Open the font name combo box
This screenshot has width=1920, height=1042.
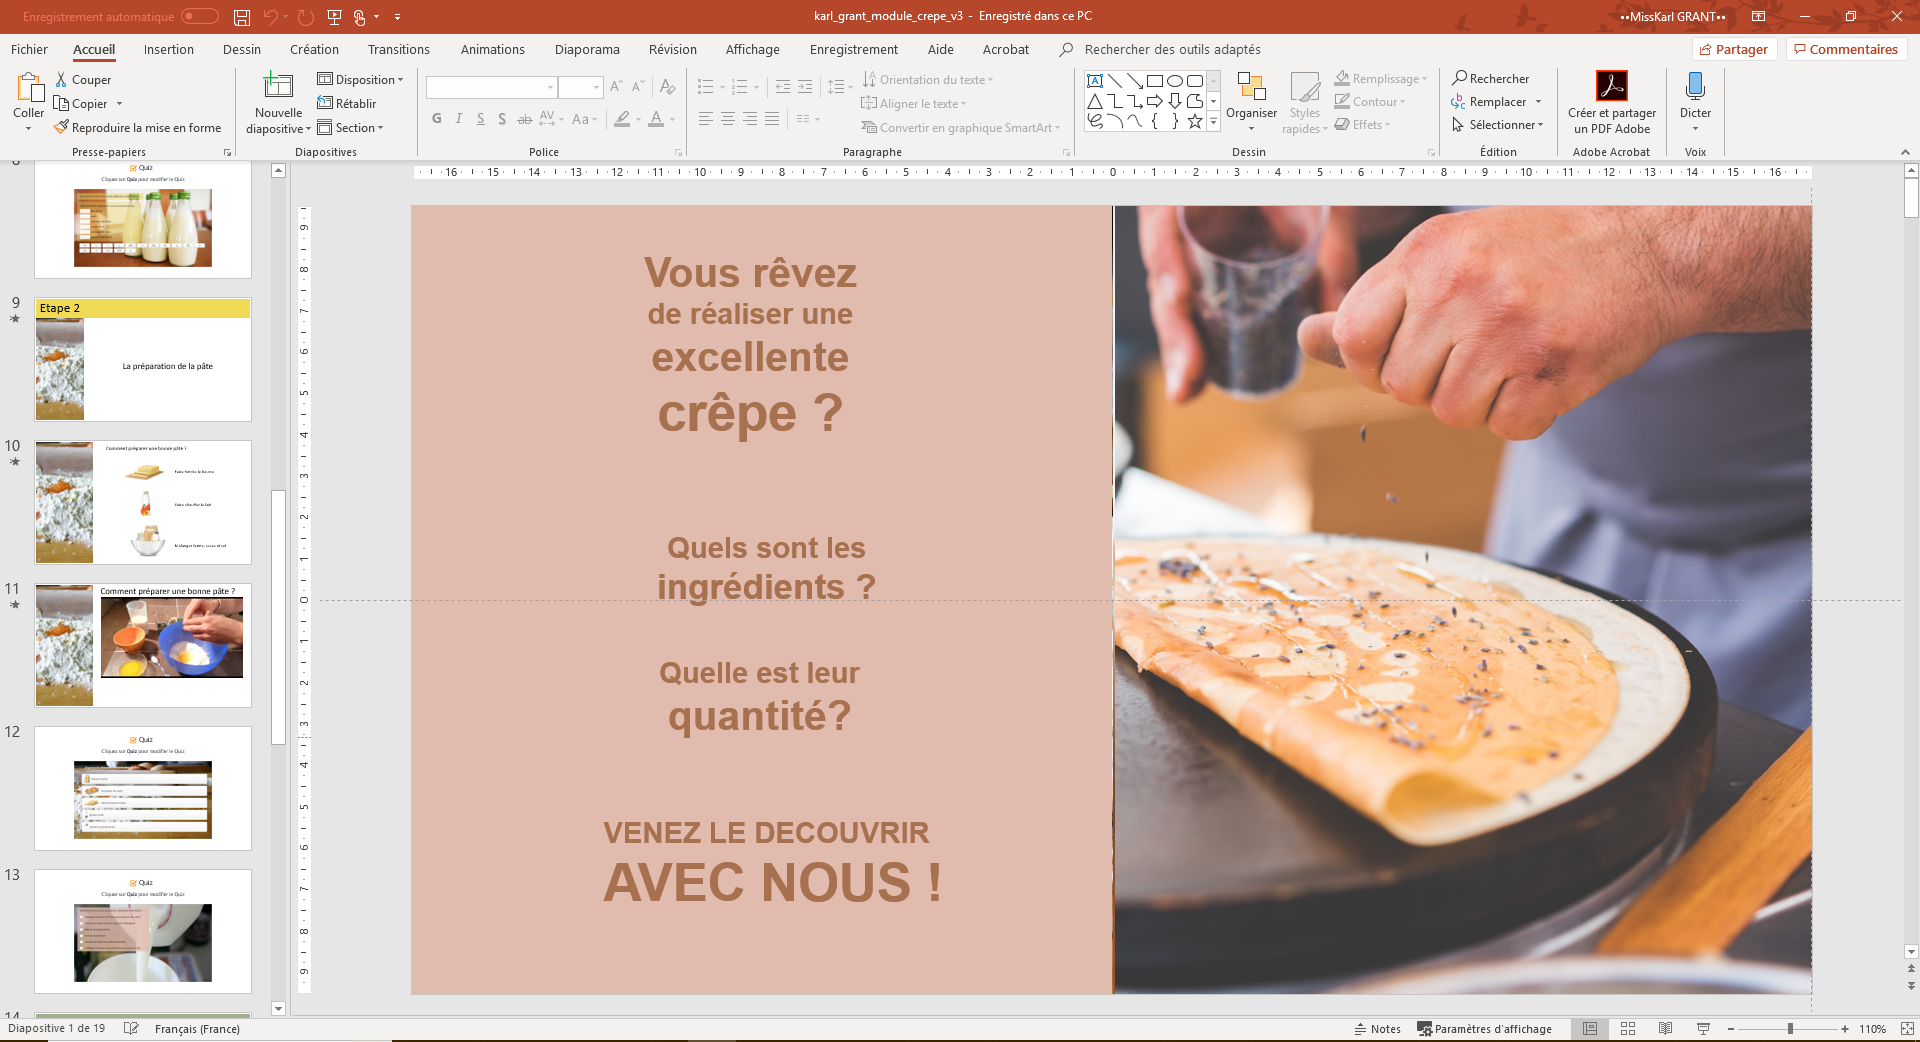click(491, 87)
